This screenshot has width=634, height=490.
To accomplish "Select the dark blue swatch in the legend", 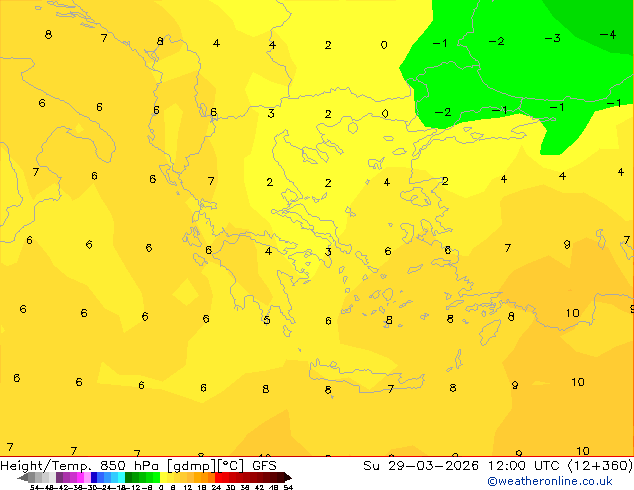I will pos(94,477).
